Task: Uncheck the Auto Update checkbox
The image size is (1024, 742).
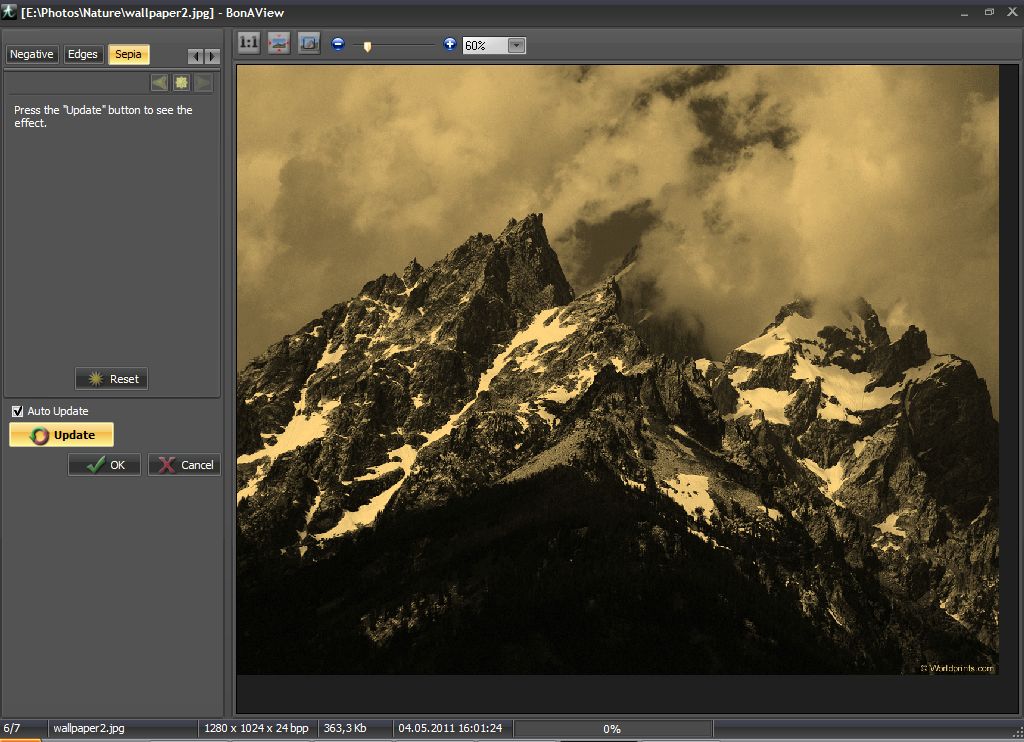Action: pyautogui.click(x=17, y=411)
